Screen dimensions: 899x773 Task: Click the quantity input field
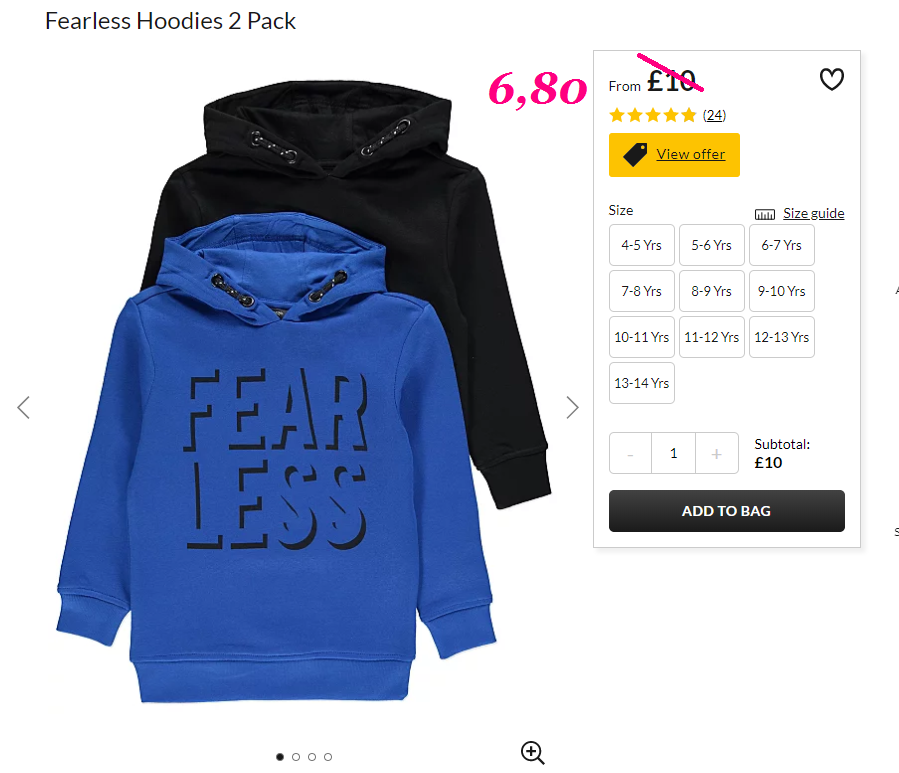click(674, 454)
